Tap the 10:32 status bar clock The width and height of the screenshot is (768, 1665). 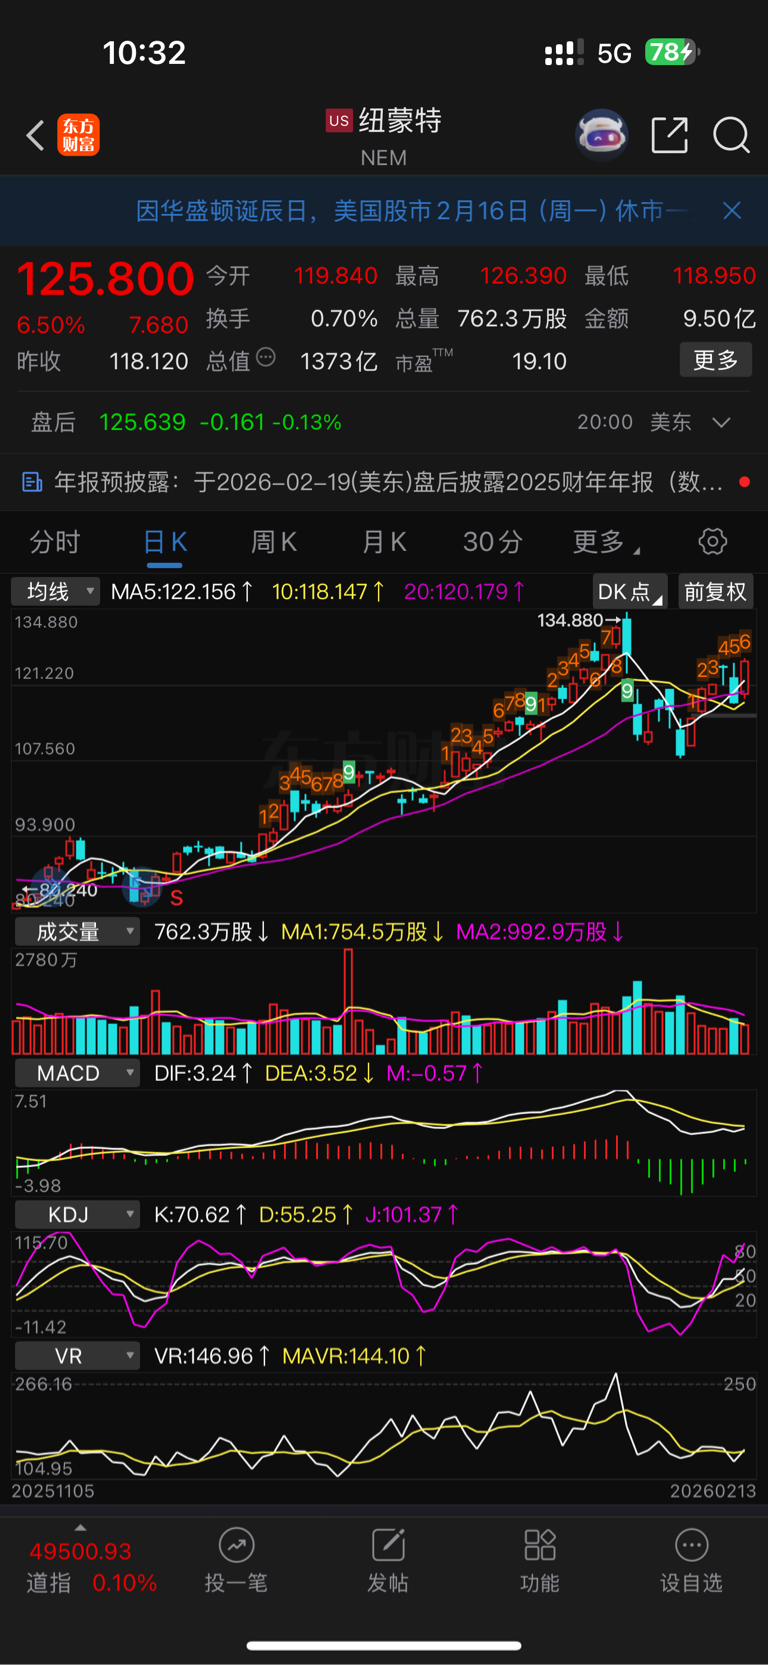(144, 52)
